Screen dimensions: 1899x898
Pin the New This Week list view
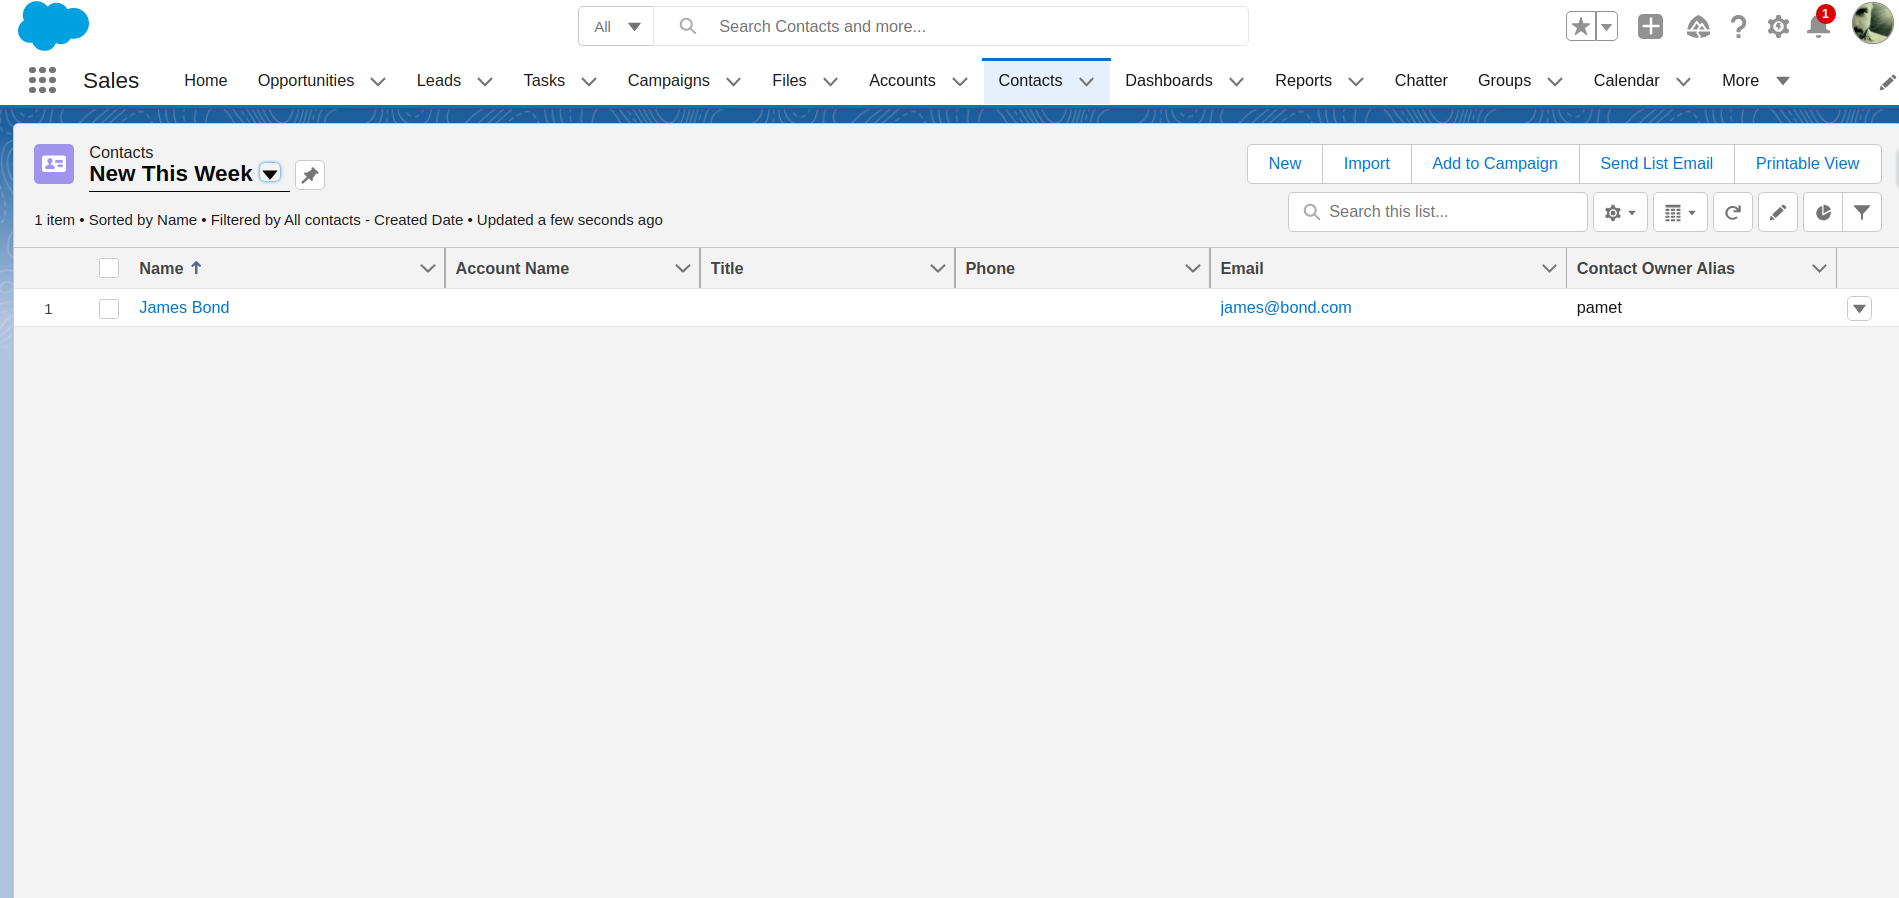[310, 175]
